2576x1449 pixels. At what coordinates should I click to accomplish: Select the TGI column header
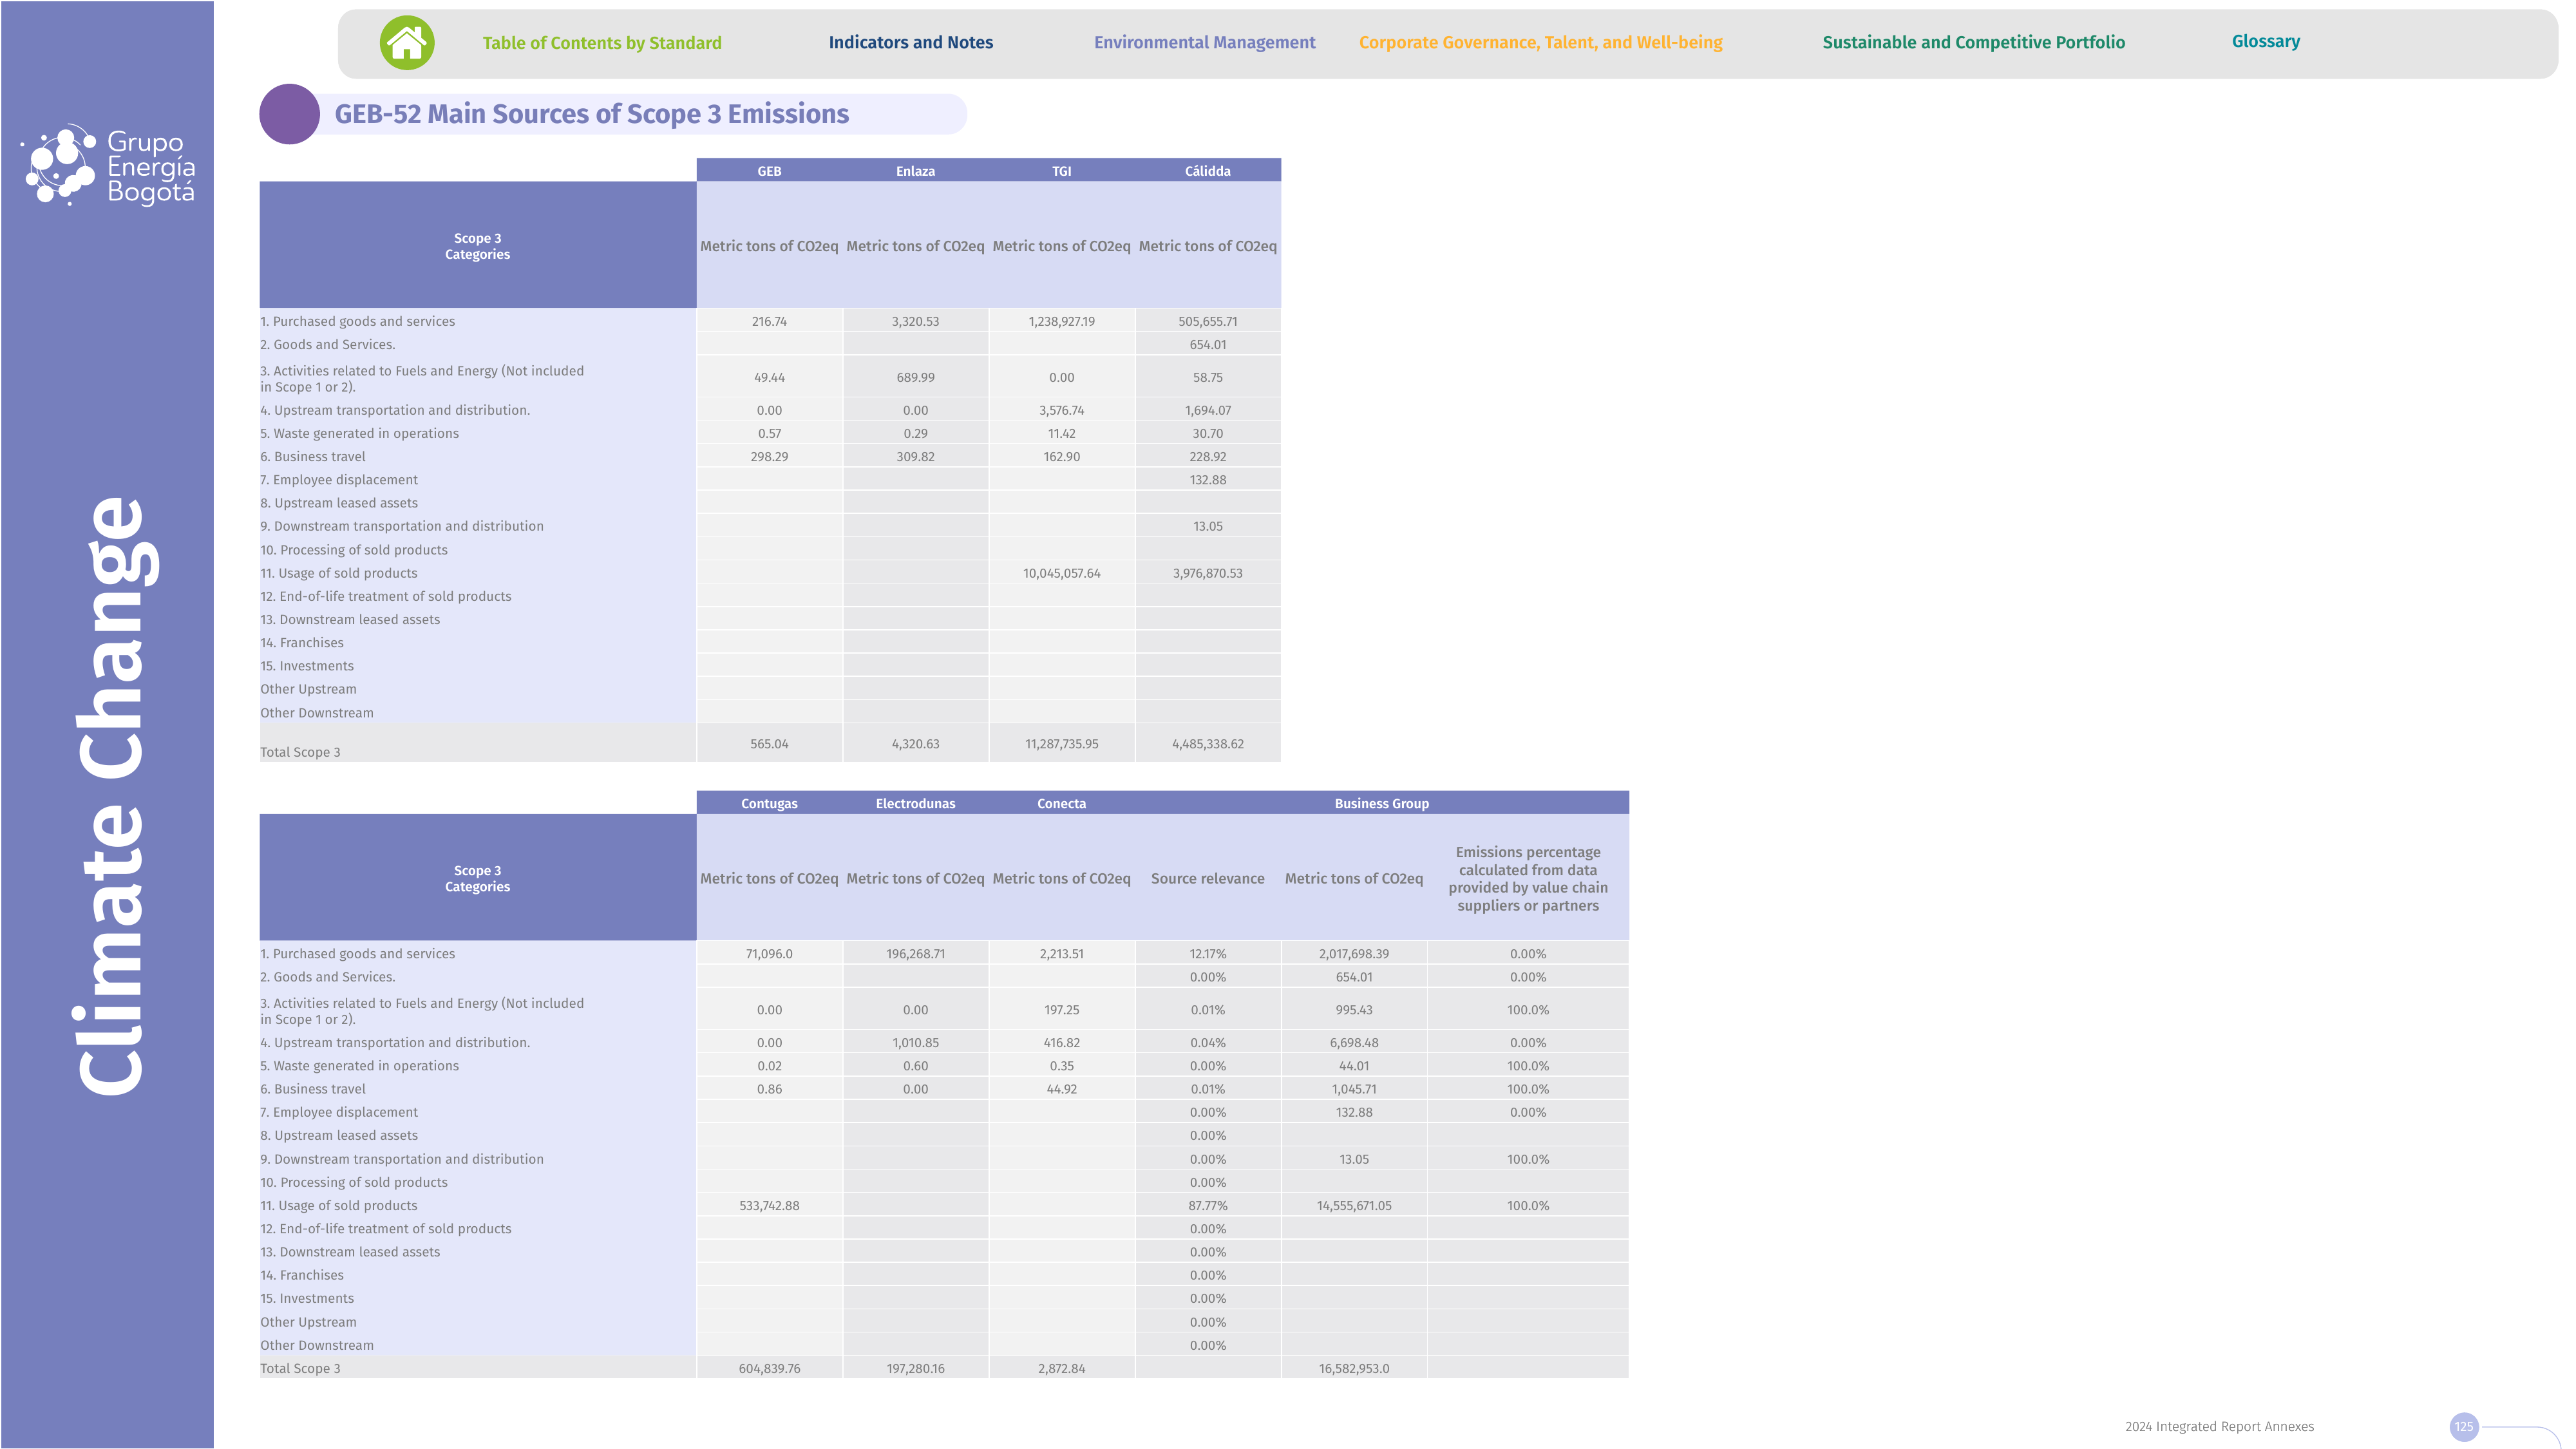[x=1061, y=171]
